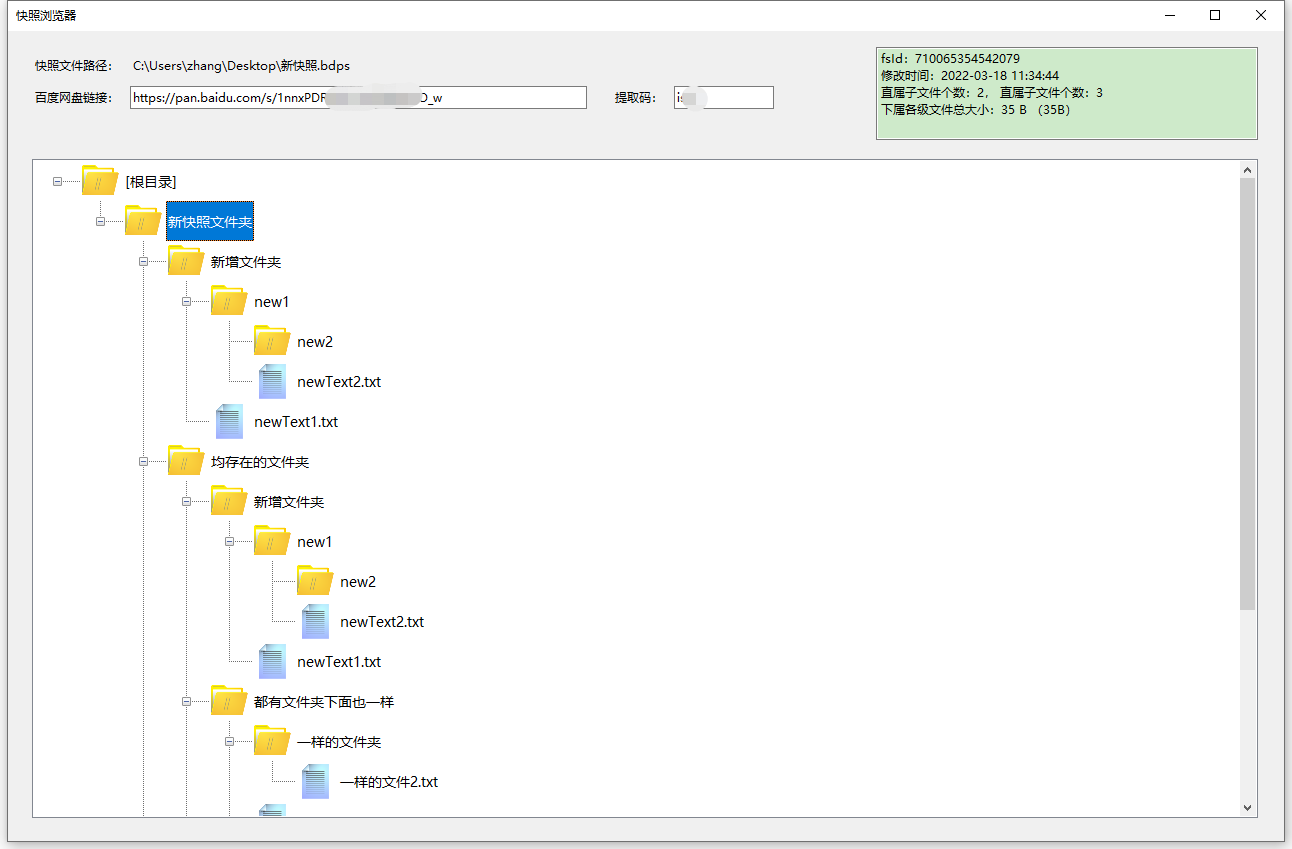The height and width of the screenshot is (849, 1292).
Task: Click the 快照浏览器 window title
Action: point(46,15)
